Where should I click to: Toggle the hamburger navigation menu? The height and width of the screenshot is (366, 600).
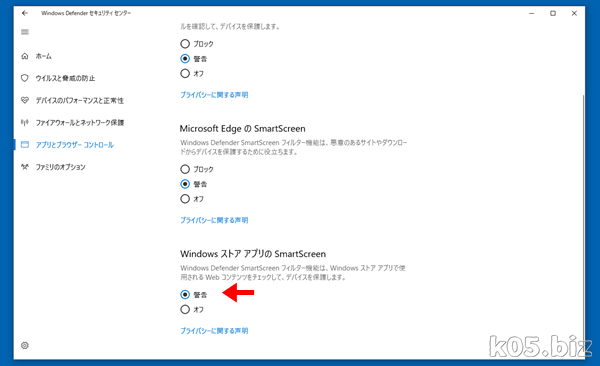coord(25,32)
